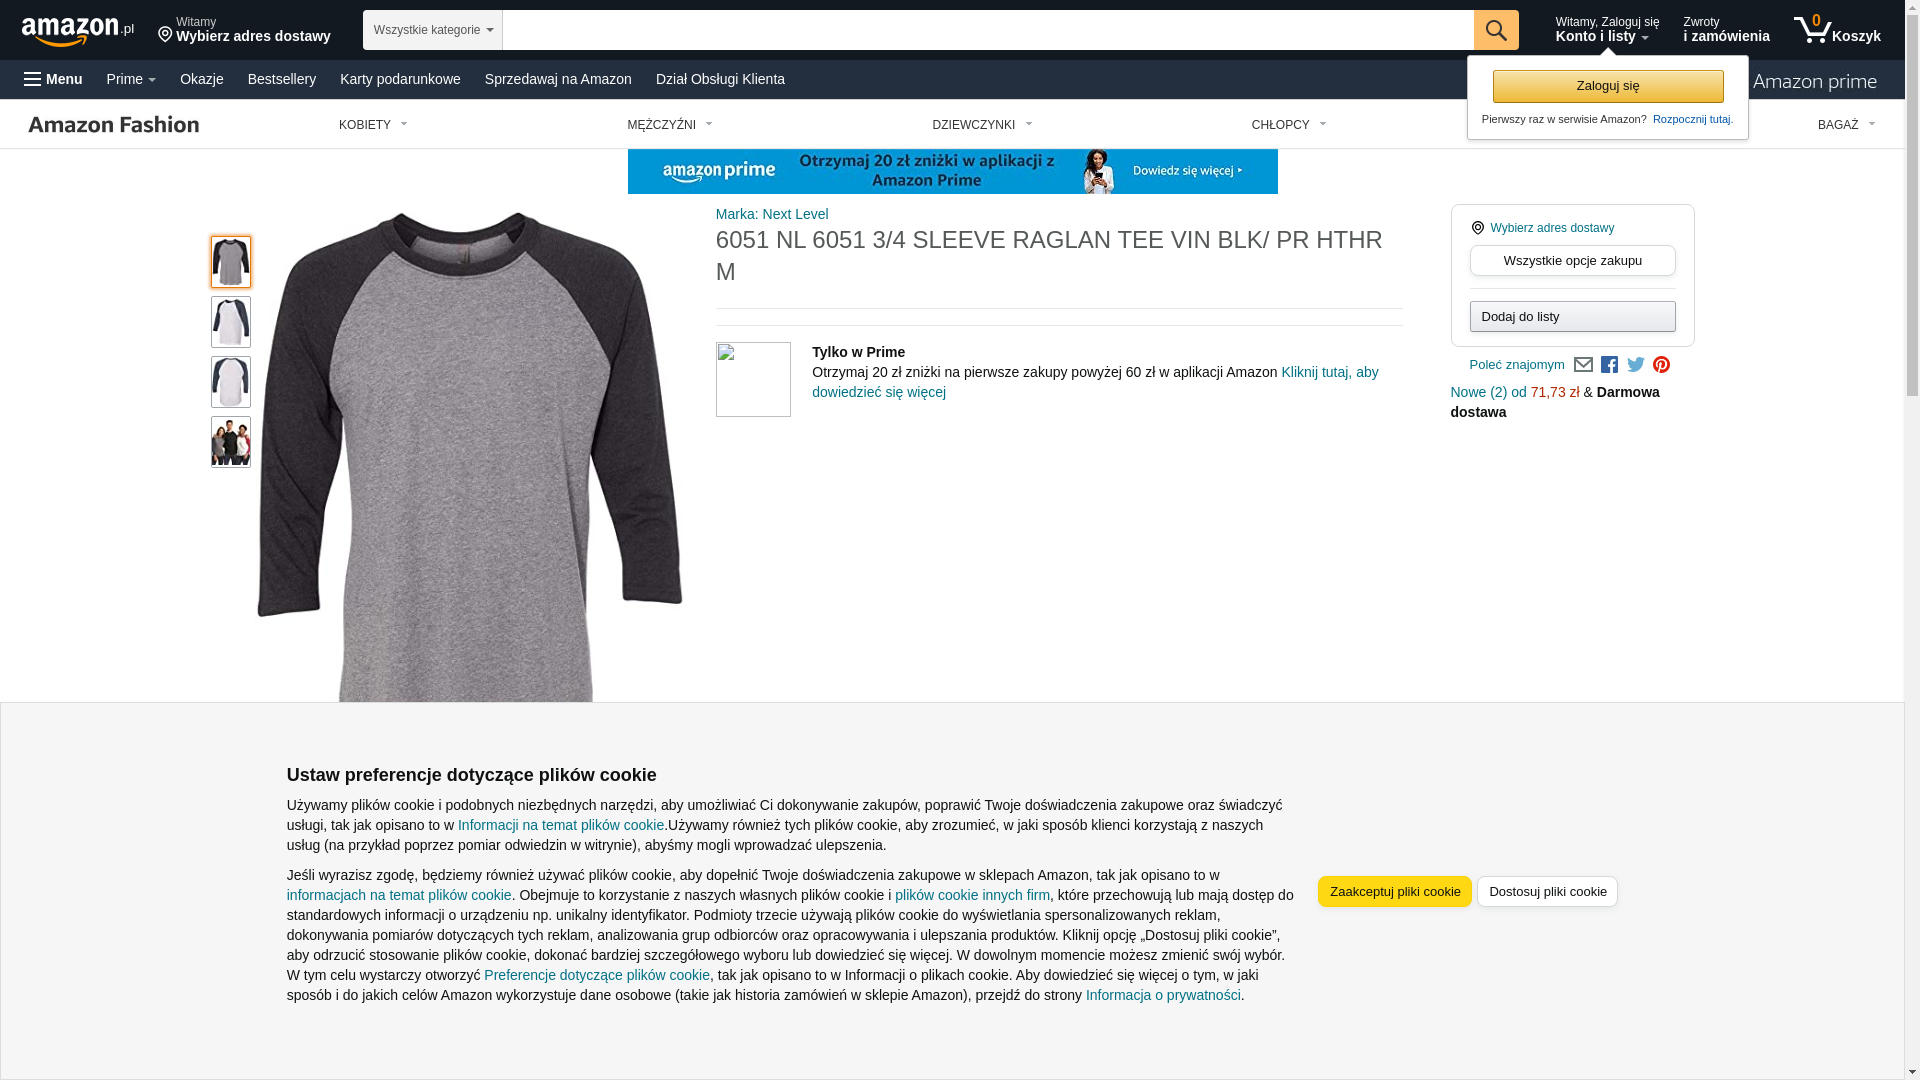The width and height of the screenshot is (1920, 1080).
Task: Click the search magnifier button
Action: point(1496,30)
